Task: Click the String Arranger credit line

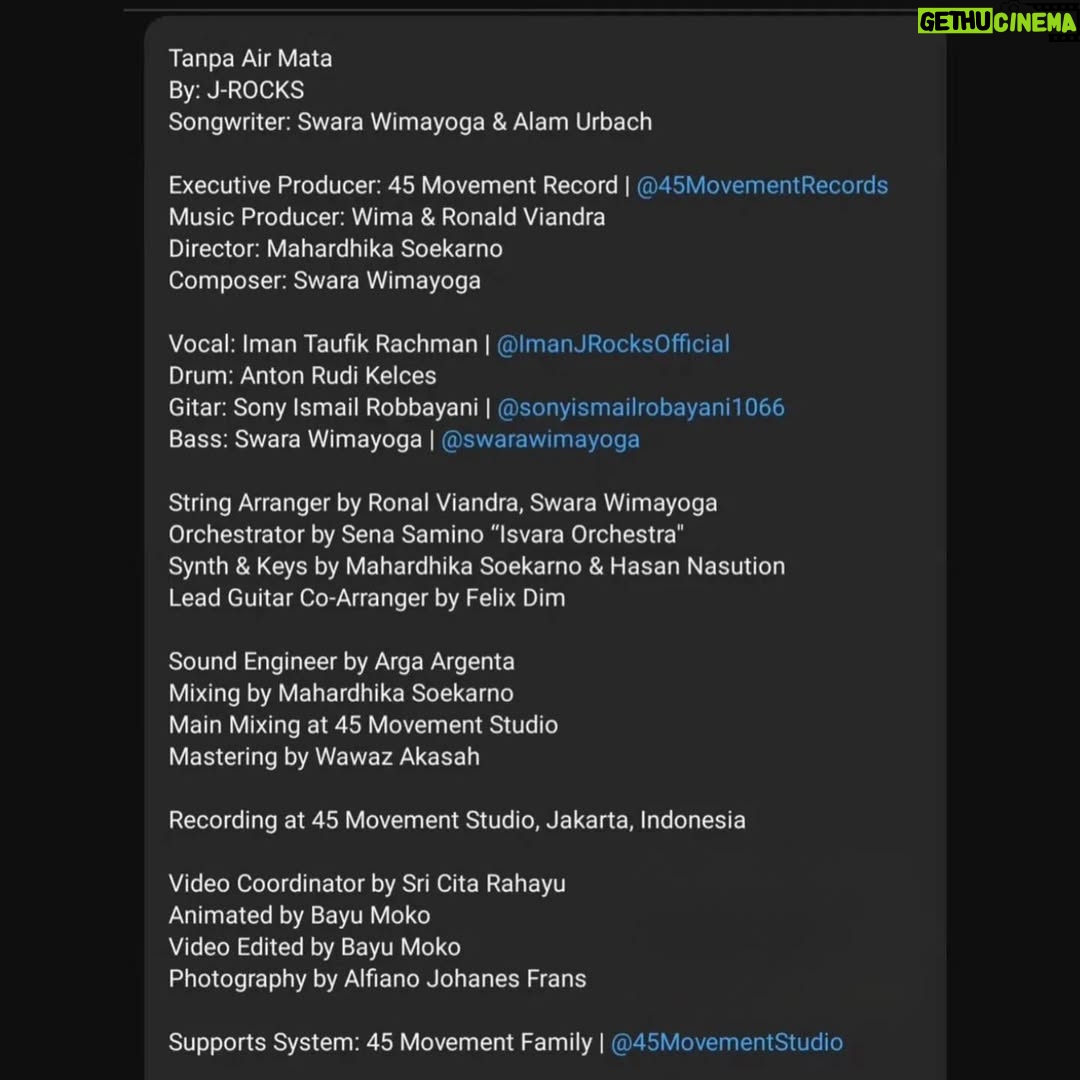Action: (443, 503)
